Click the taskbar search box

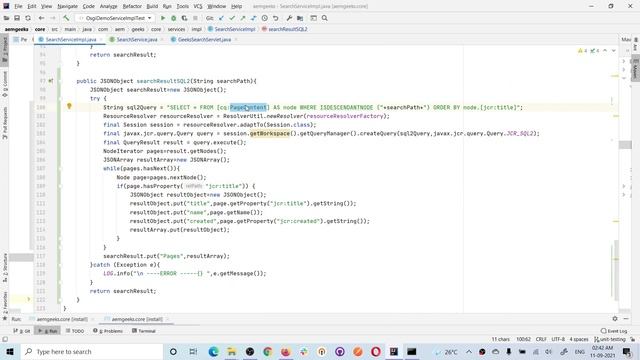click(92, 351)
